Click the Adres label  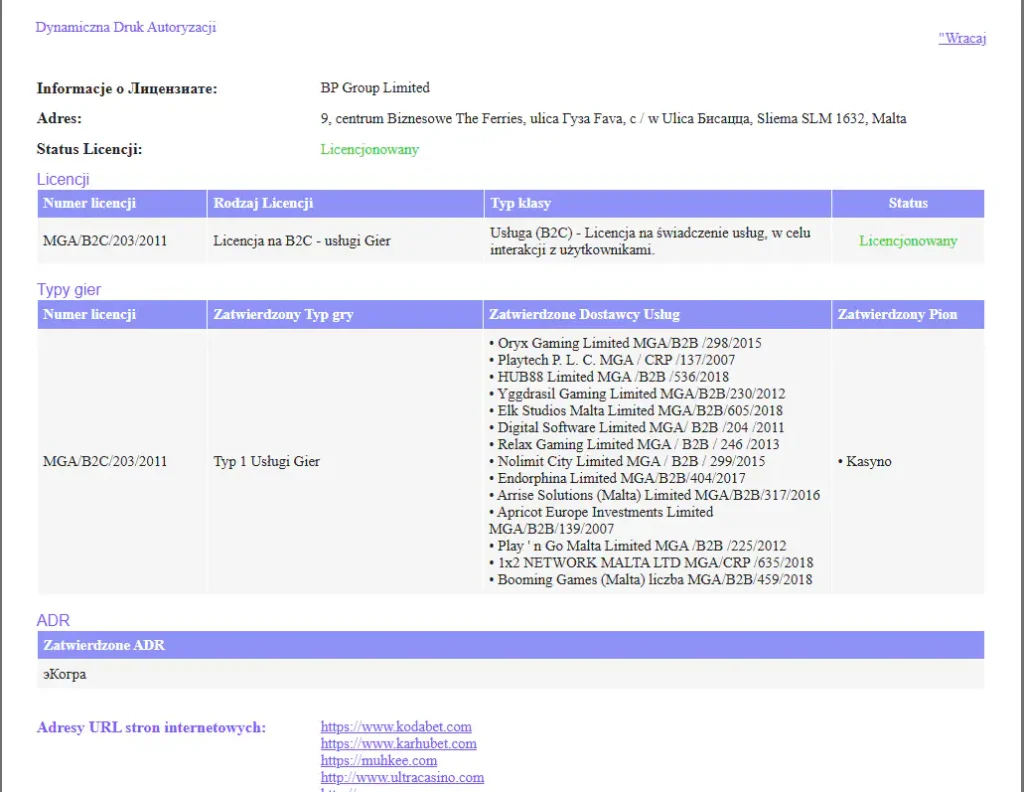pos(59,119)
